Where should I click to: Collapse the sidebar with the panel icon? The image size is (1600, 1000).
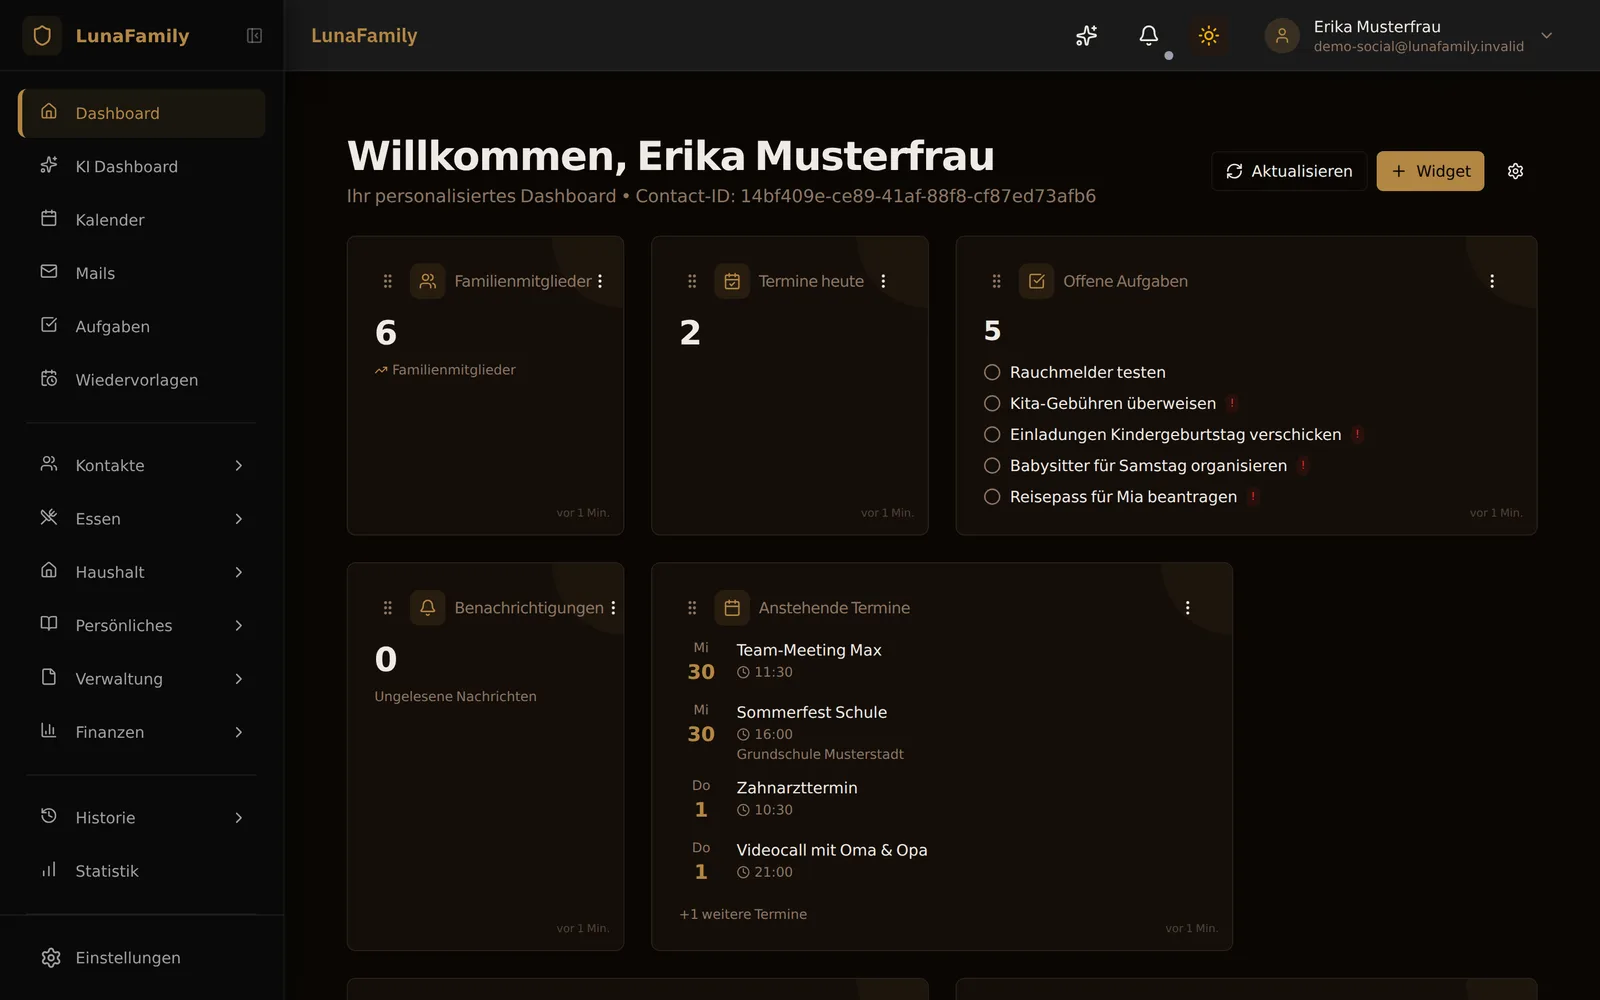(x=254, y=36)
